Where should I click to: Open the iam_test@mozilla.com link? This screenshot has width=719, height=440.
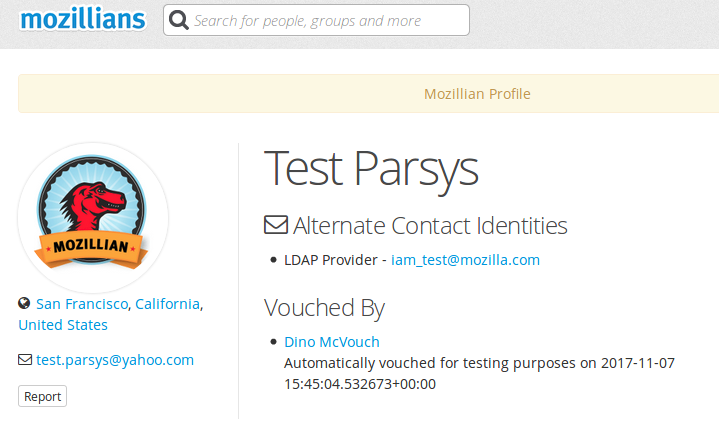(465, 260)
